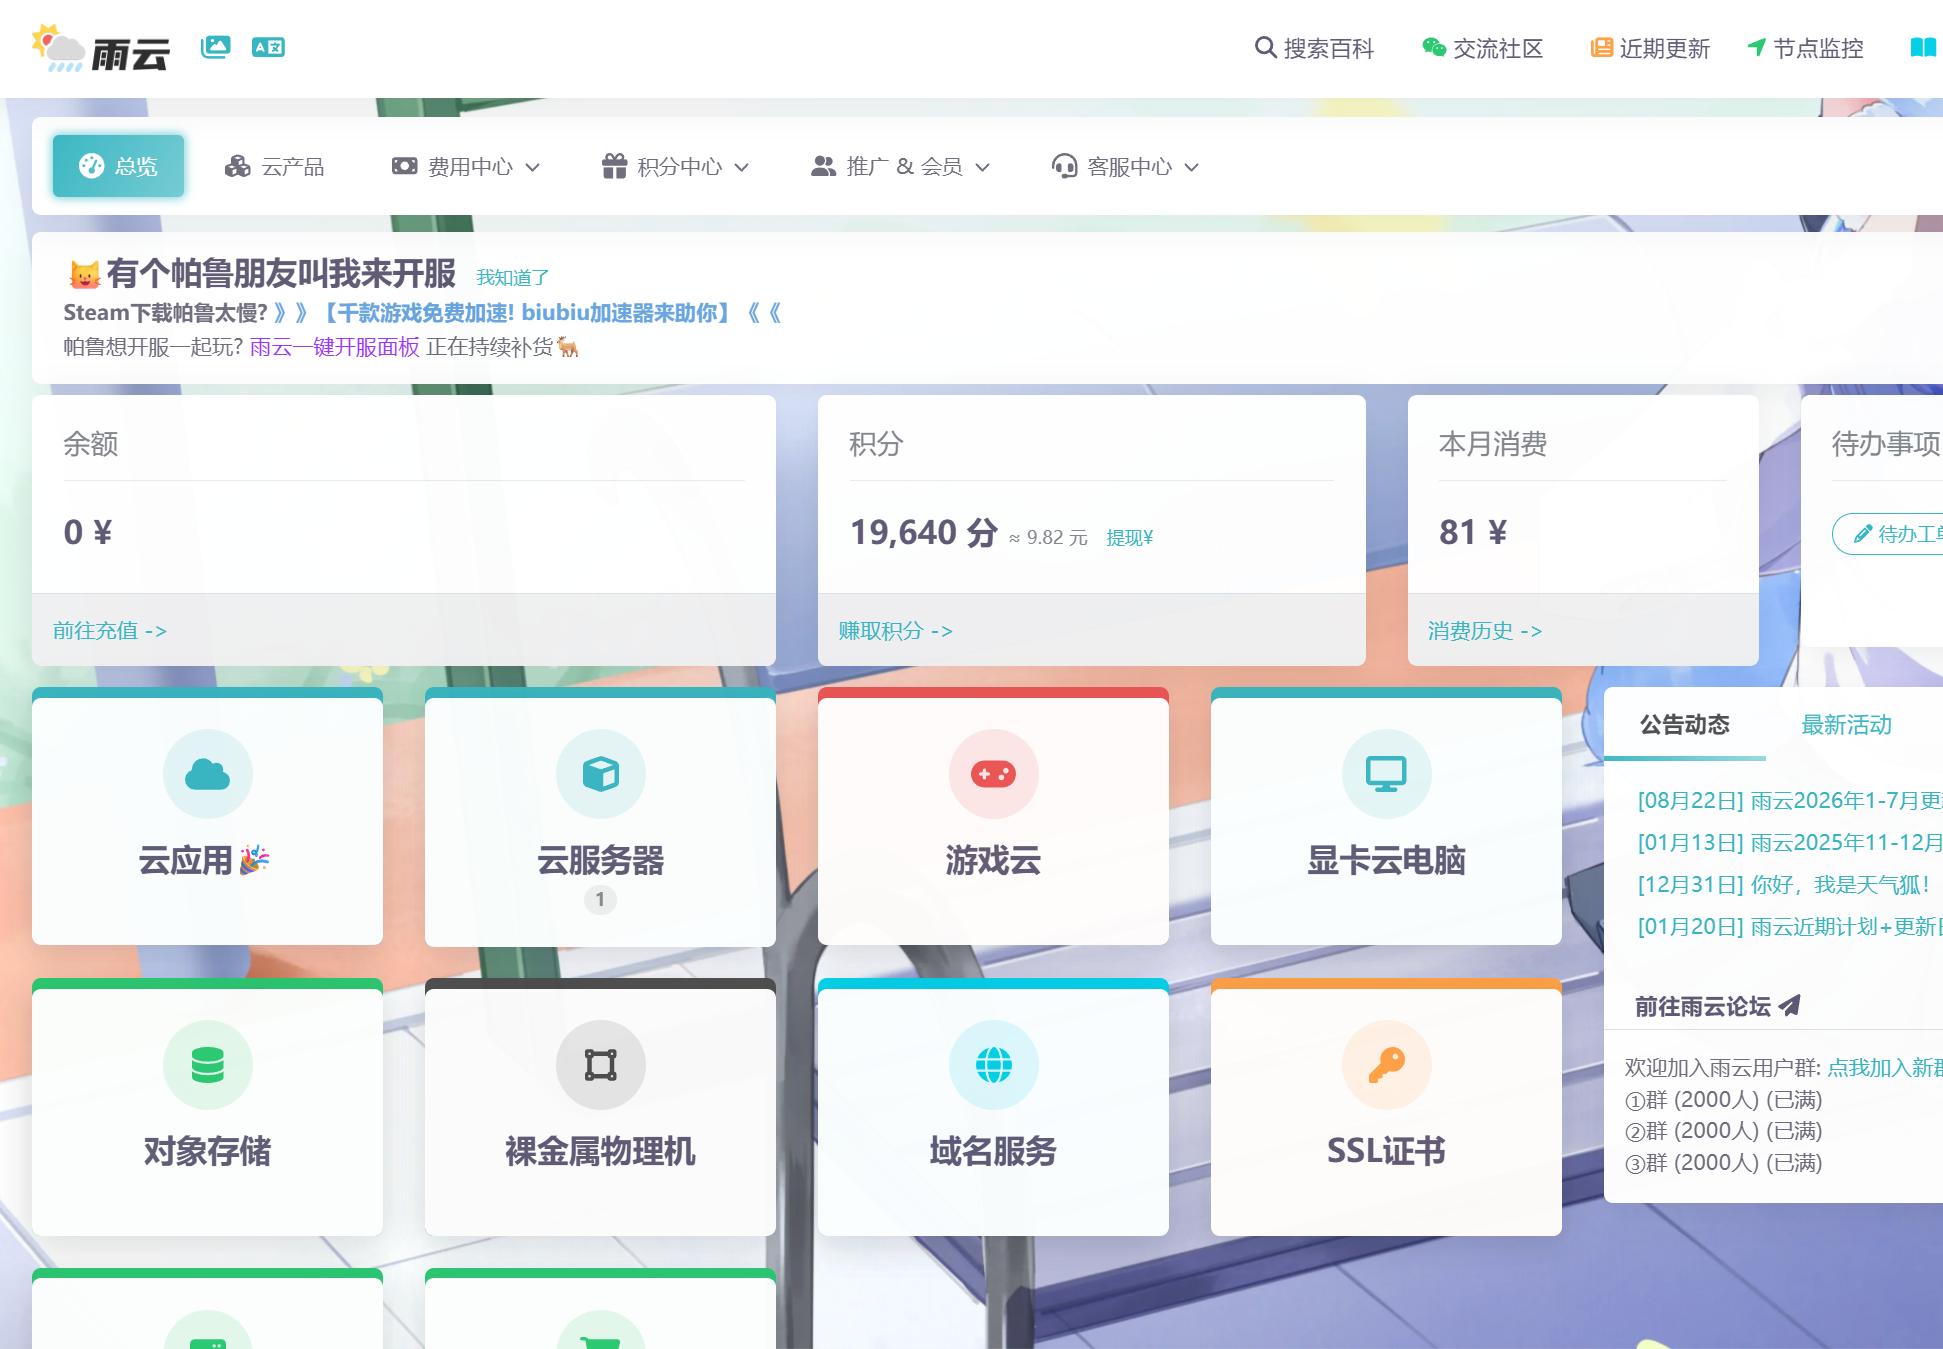Screen dimensions: 1943x1349
Task: Open the [01月20日] 雨云近期计划 announcement
Action: click(x=1790, y=927)
